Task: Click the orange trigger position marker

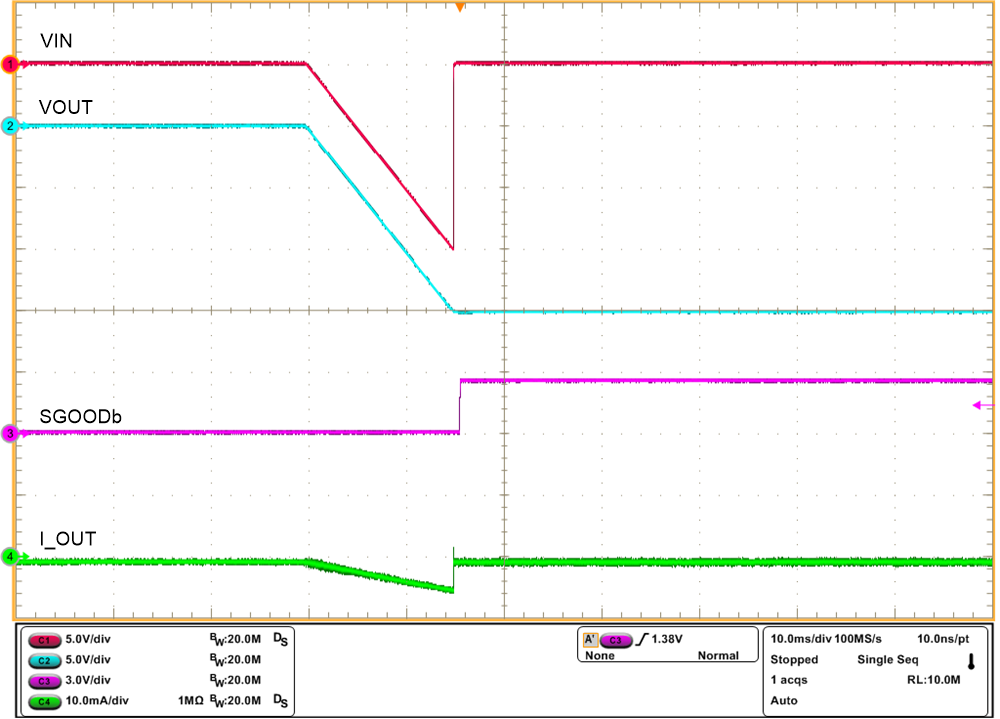Action: pos(460,8)
